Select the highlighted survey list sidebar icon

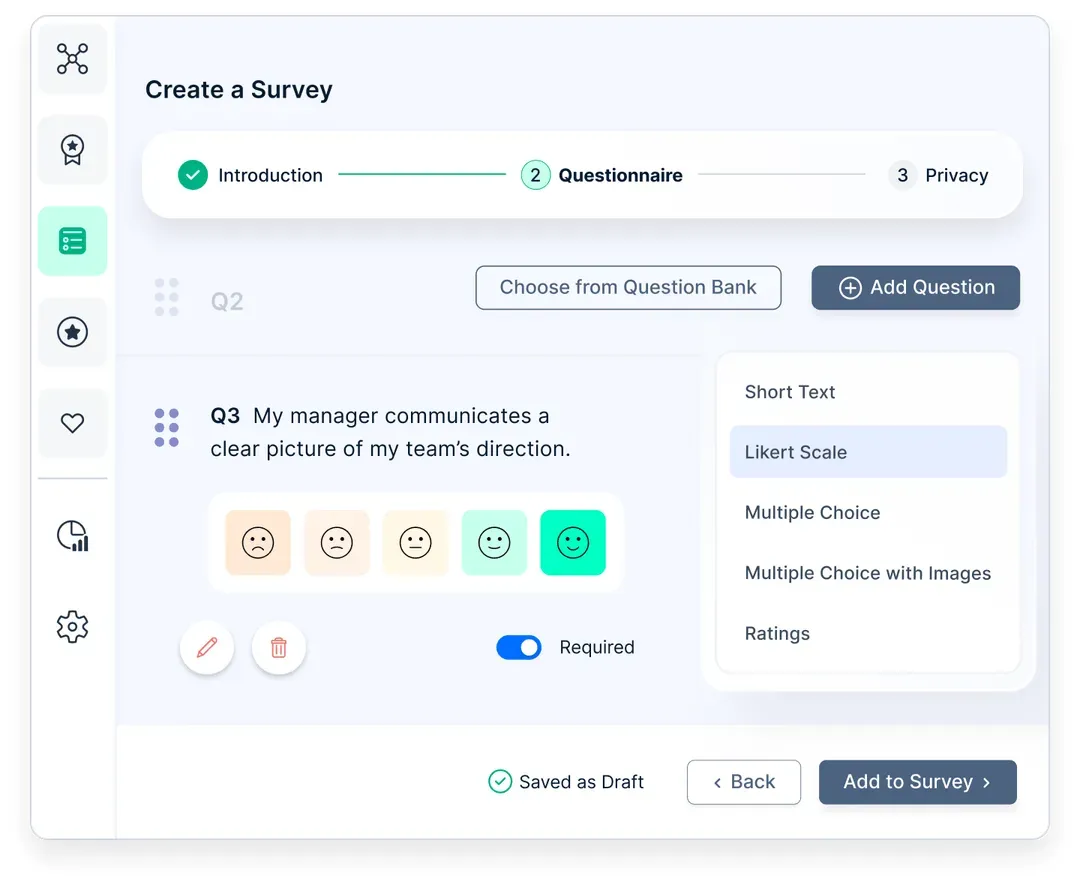[x=72, y=241]
